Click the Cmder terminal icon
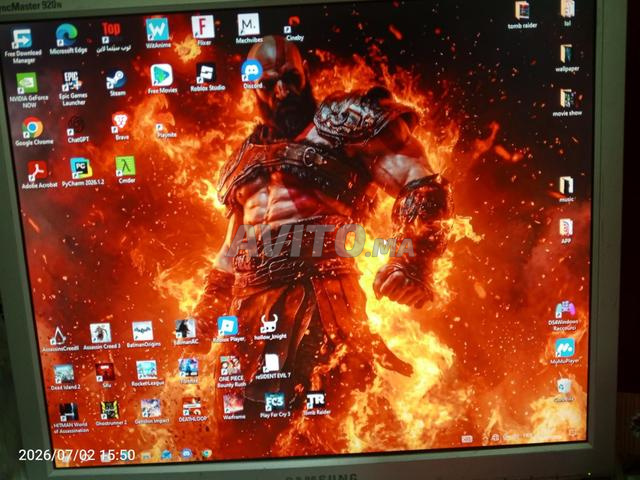 pos(125,166)
